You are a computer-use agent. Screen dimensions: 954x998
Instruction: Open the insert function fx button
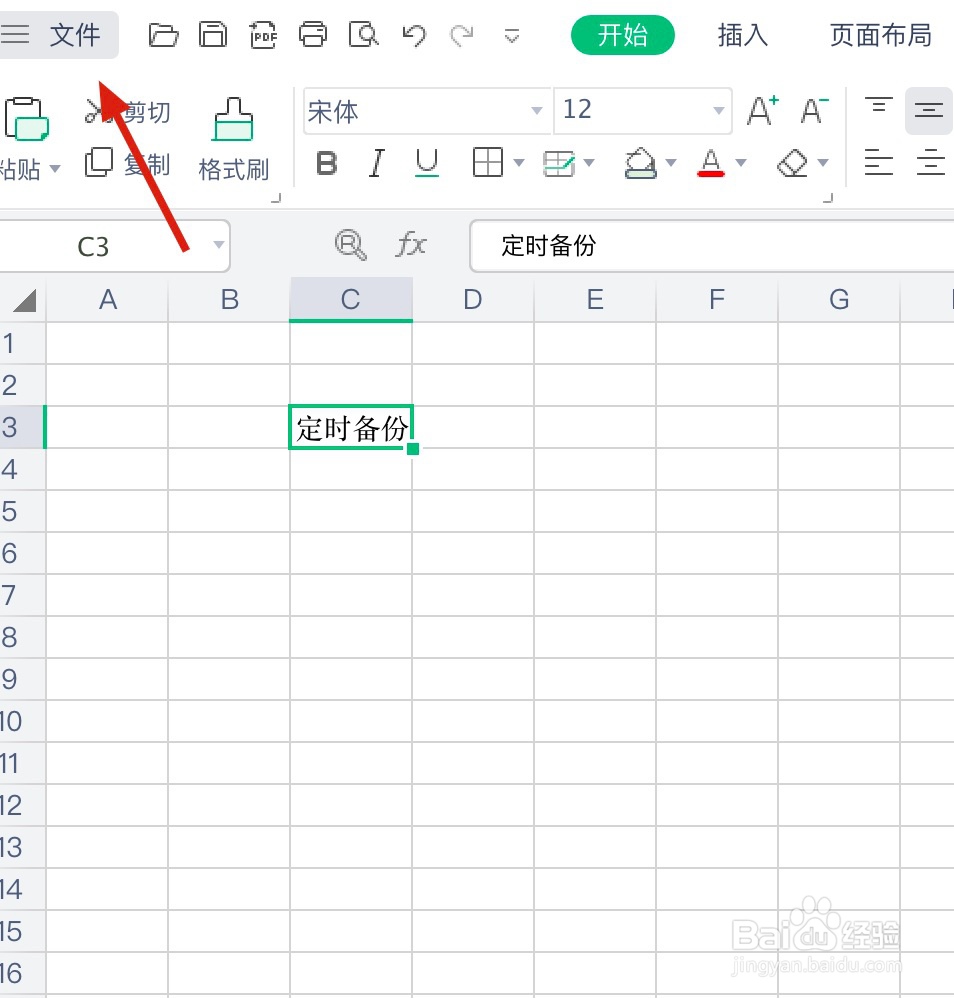[x=411, y=245]
